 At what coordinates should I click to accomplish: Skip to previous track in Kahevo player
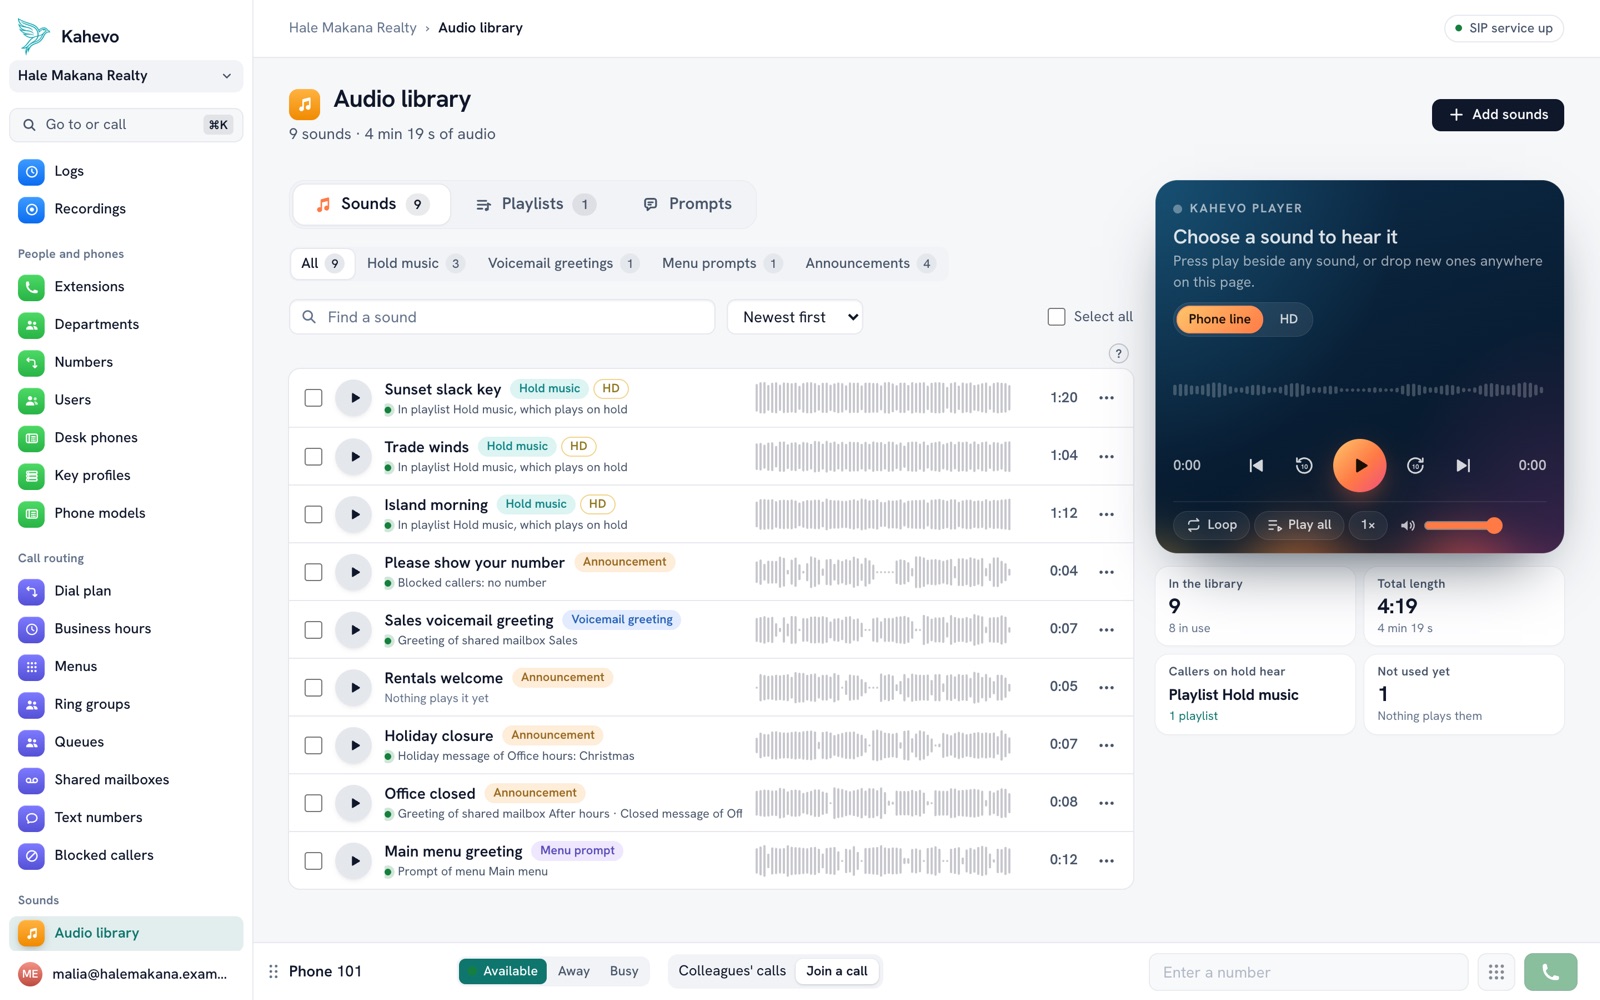(x=1256, y=465)
